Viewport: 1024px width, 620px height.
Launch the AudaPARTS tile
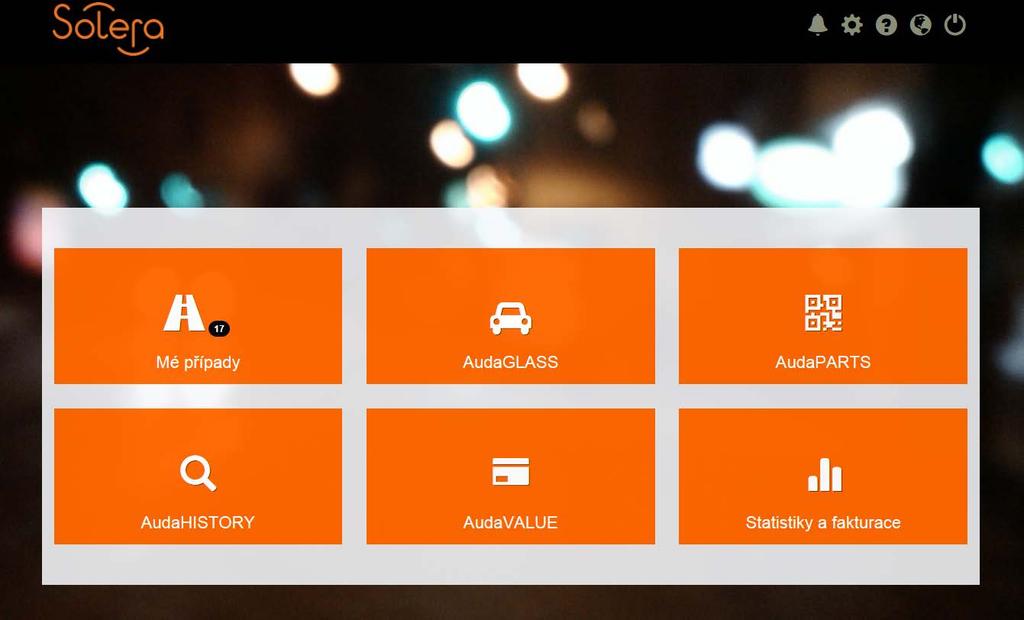[823, 316]
